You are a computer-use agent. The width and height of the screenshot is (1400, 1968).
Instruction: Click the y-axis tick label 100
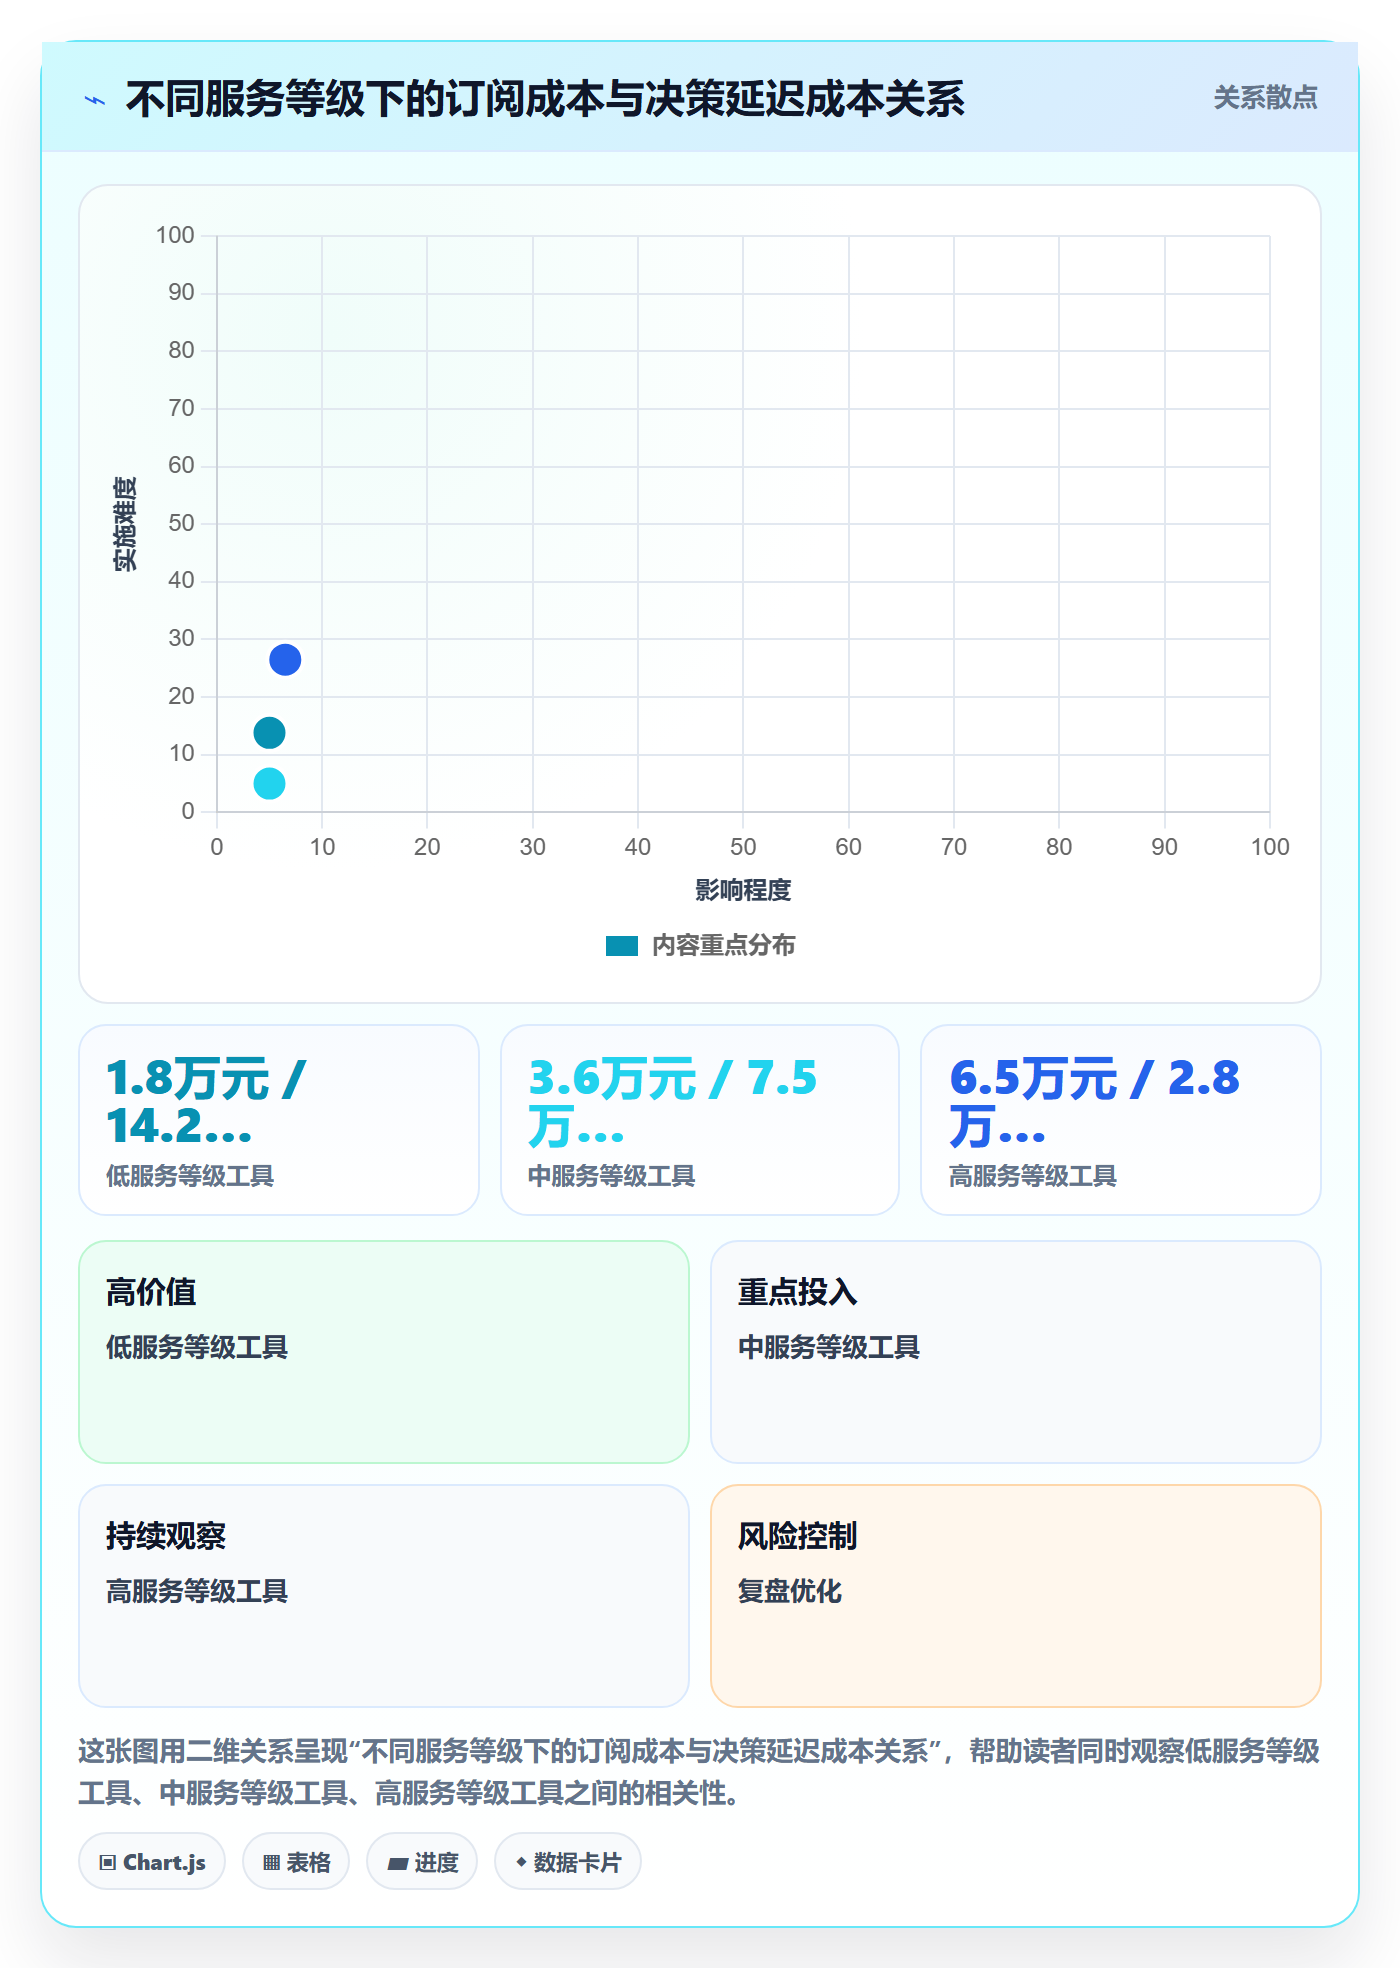[x=175, y=235]
